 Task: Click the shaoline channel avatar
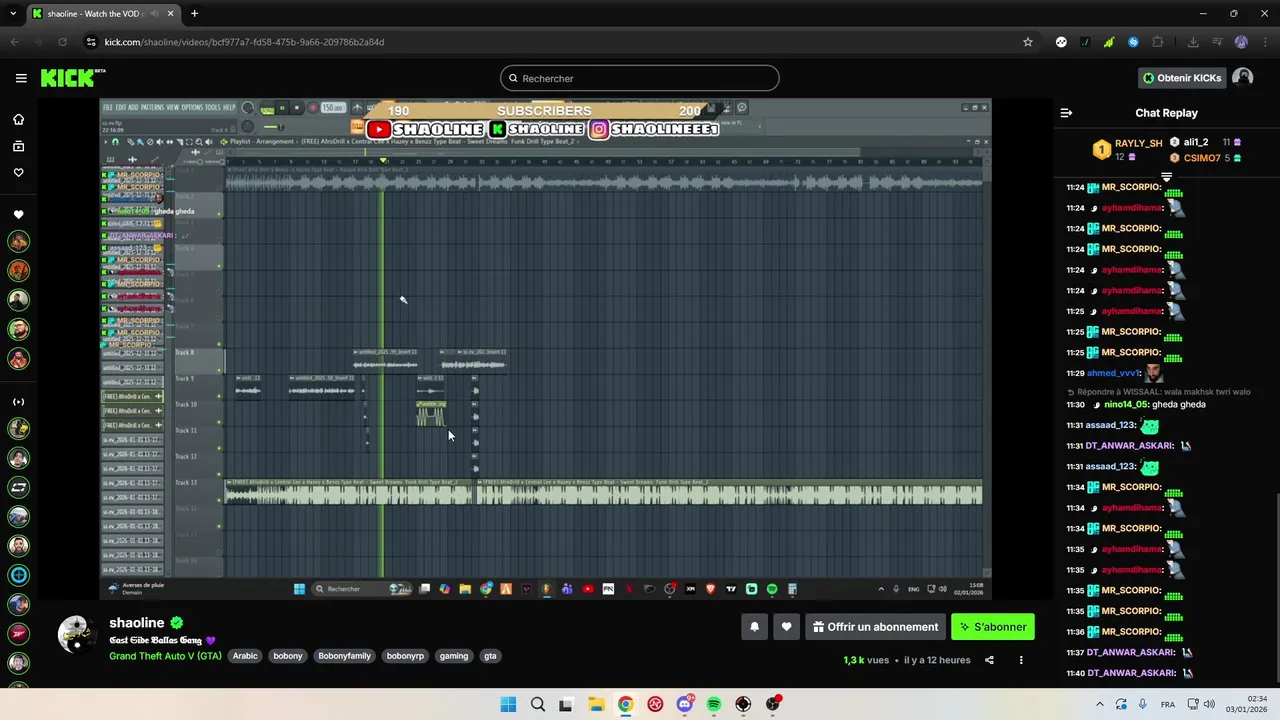75,635
